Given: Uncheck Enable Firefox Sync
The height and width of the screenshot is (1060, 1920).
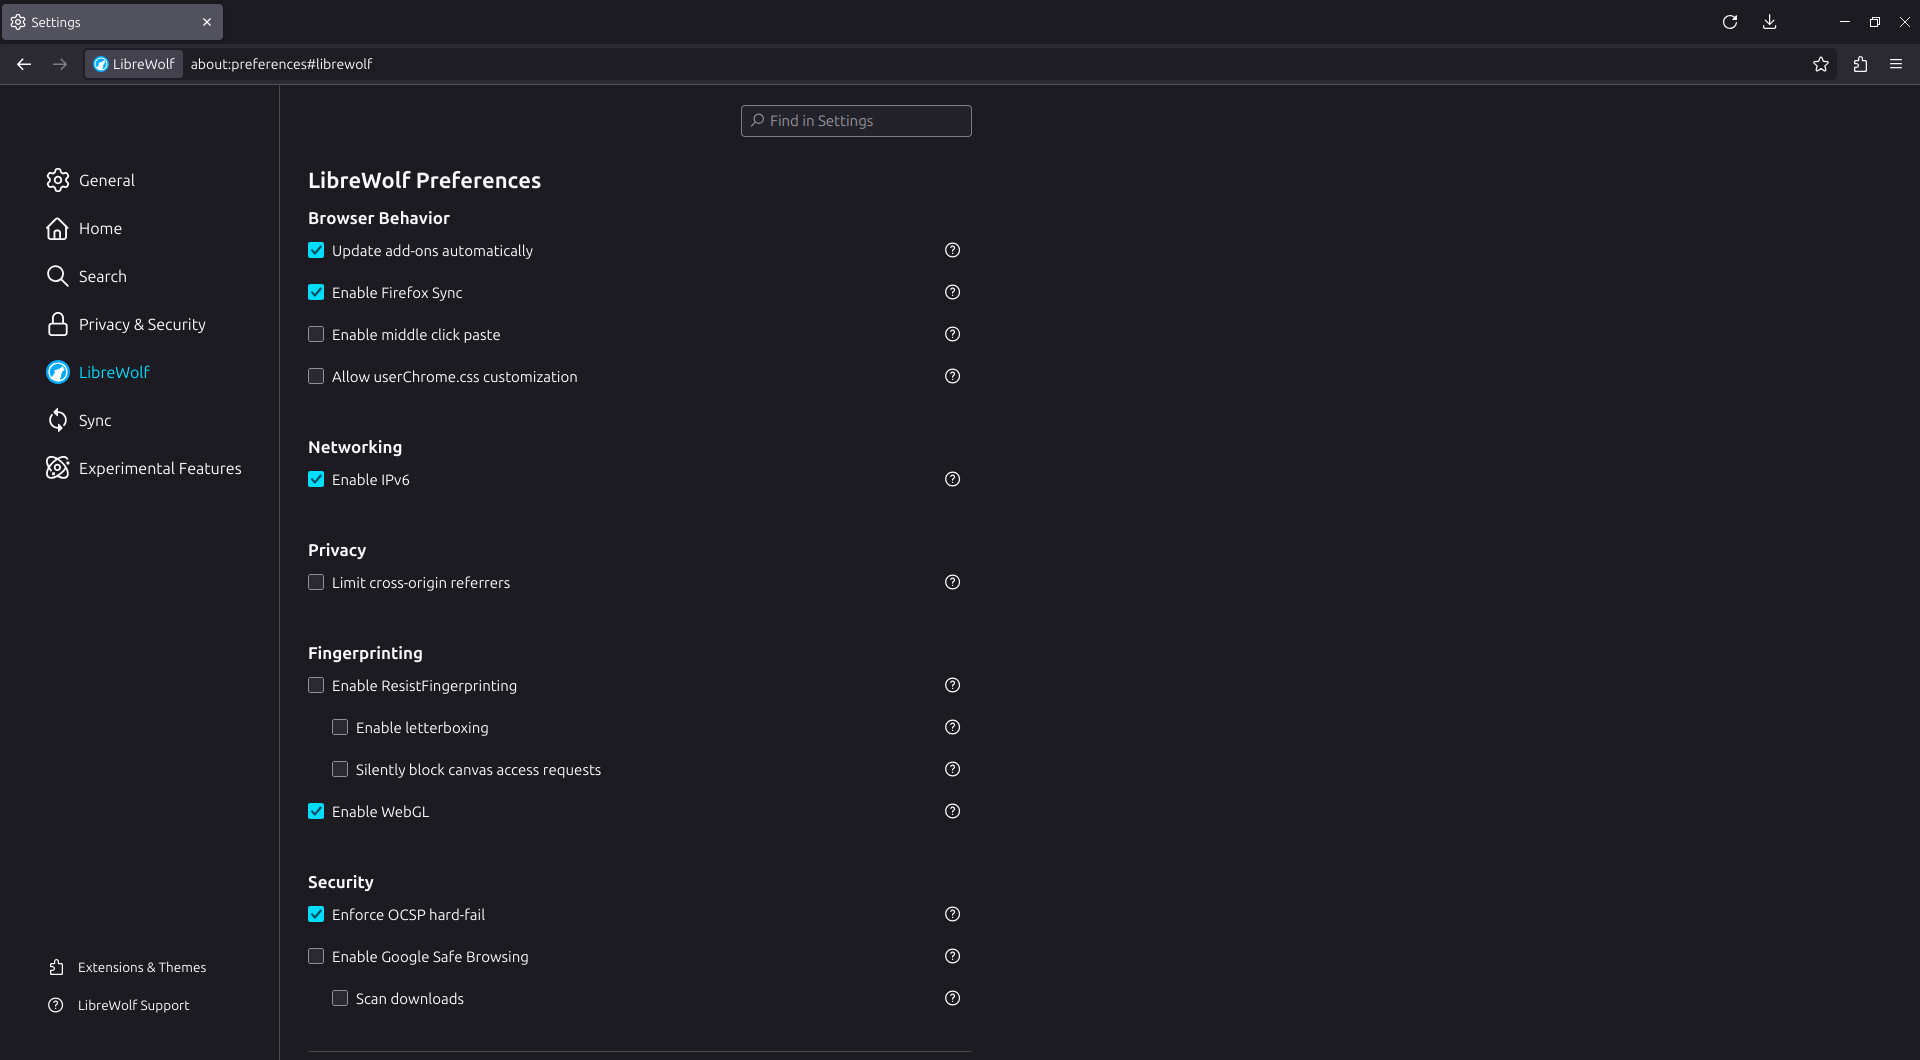Looking at the screenshot, I should point(316,292).
